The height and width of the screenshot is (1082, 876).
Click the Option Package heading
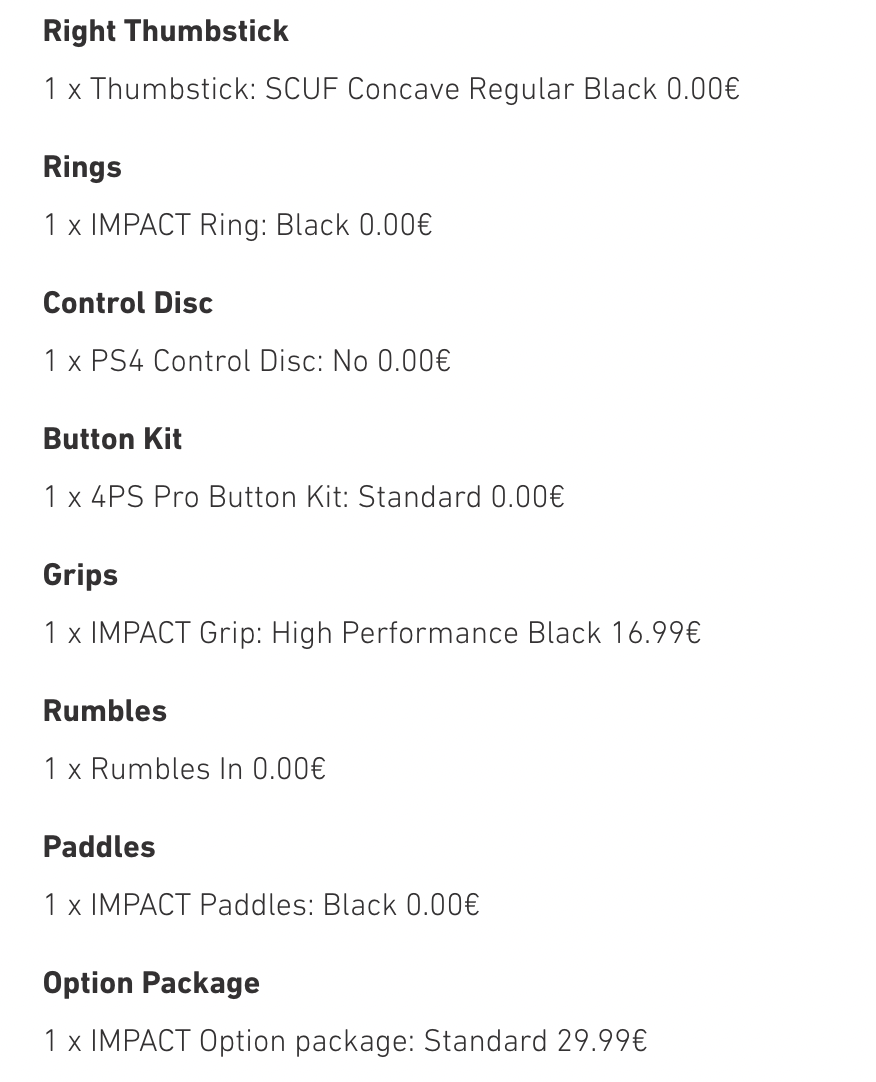coord(151,983)
